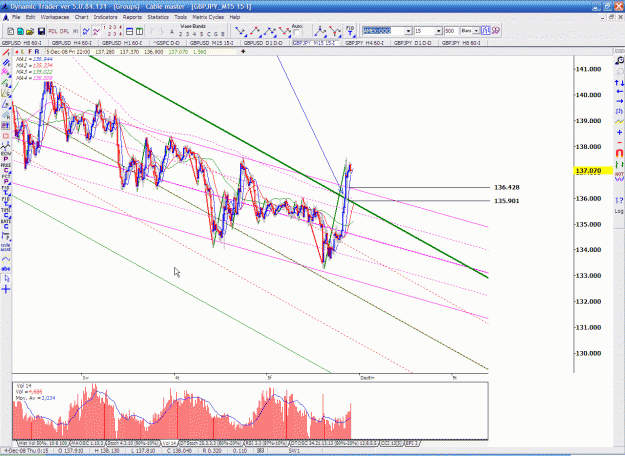Screen dimensions: 625x456
Task: Select the RSI indicator tab
Action: click(x=265, y=443)
